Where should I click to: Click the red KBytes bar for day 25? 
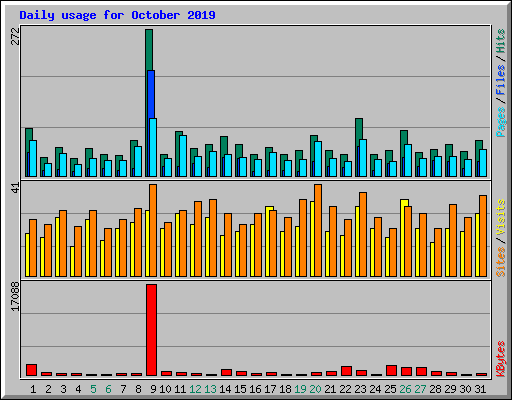[x=391, y=371]
